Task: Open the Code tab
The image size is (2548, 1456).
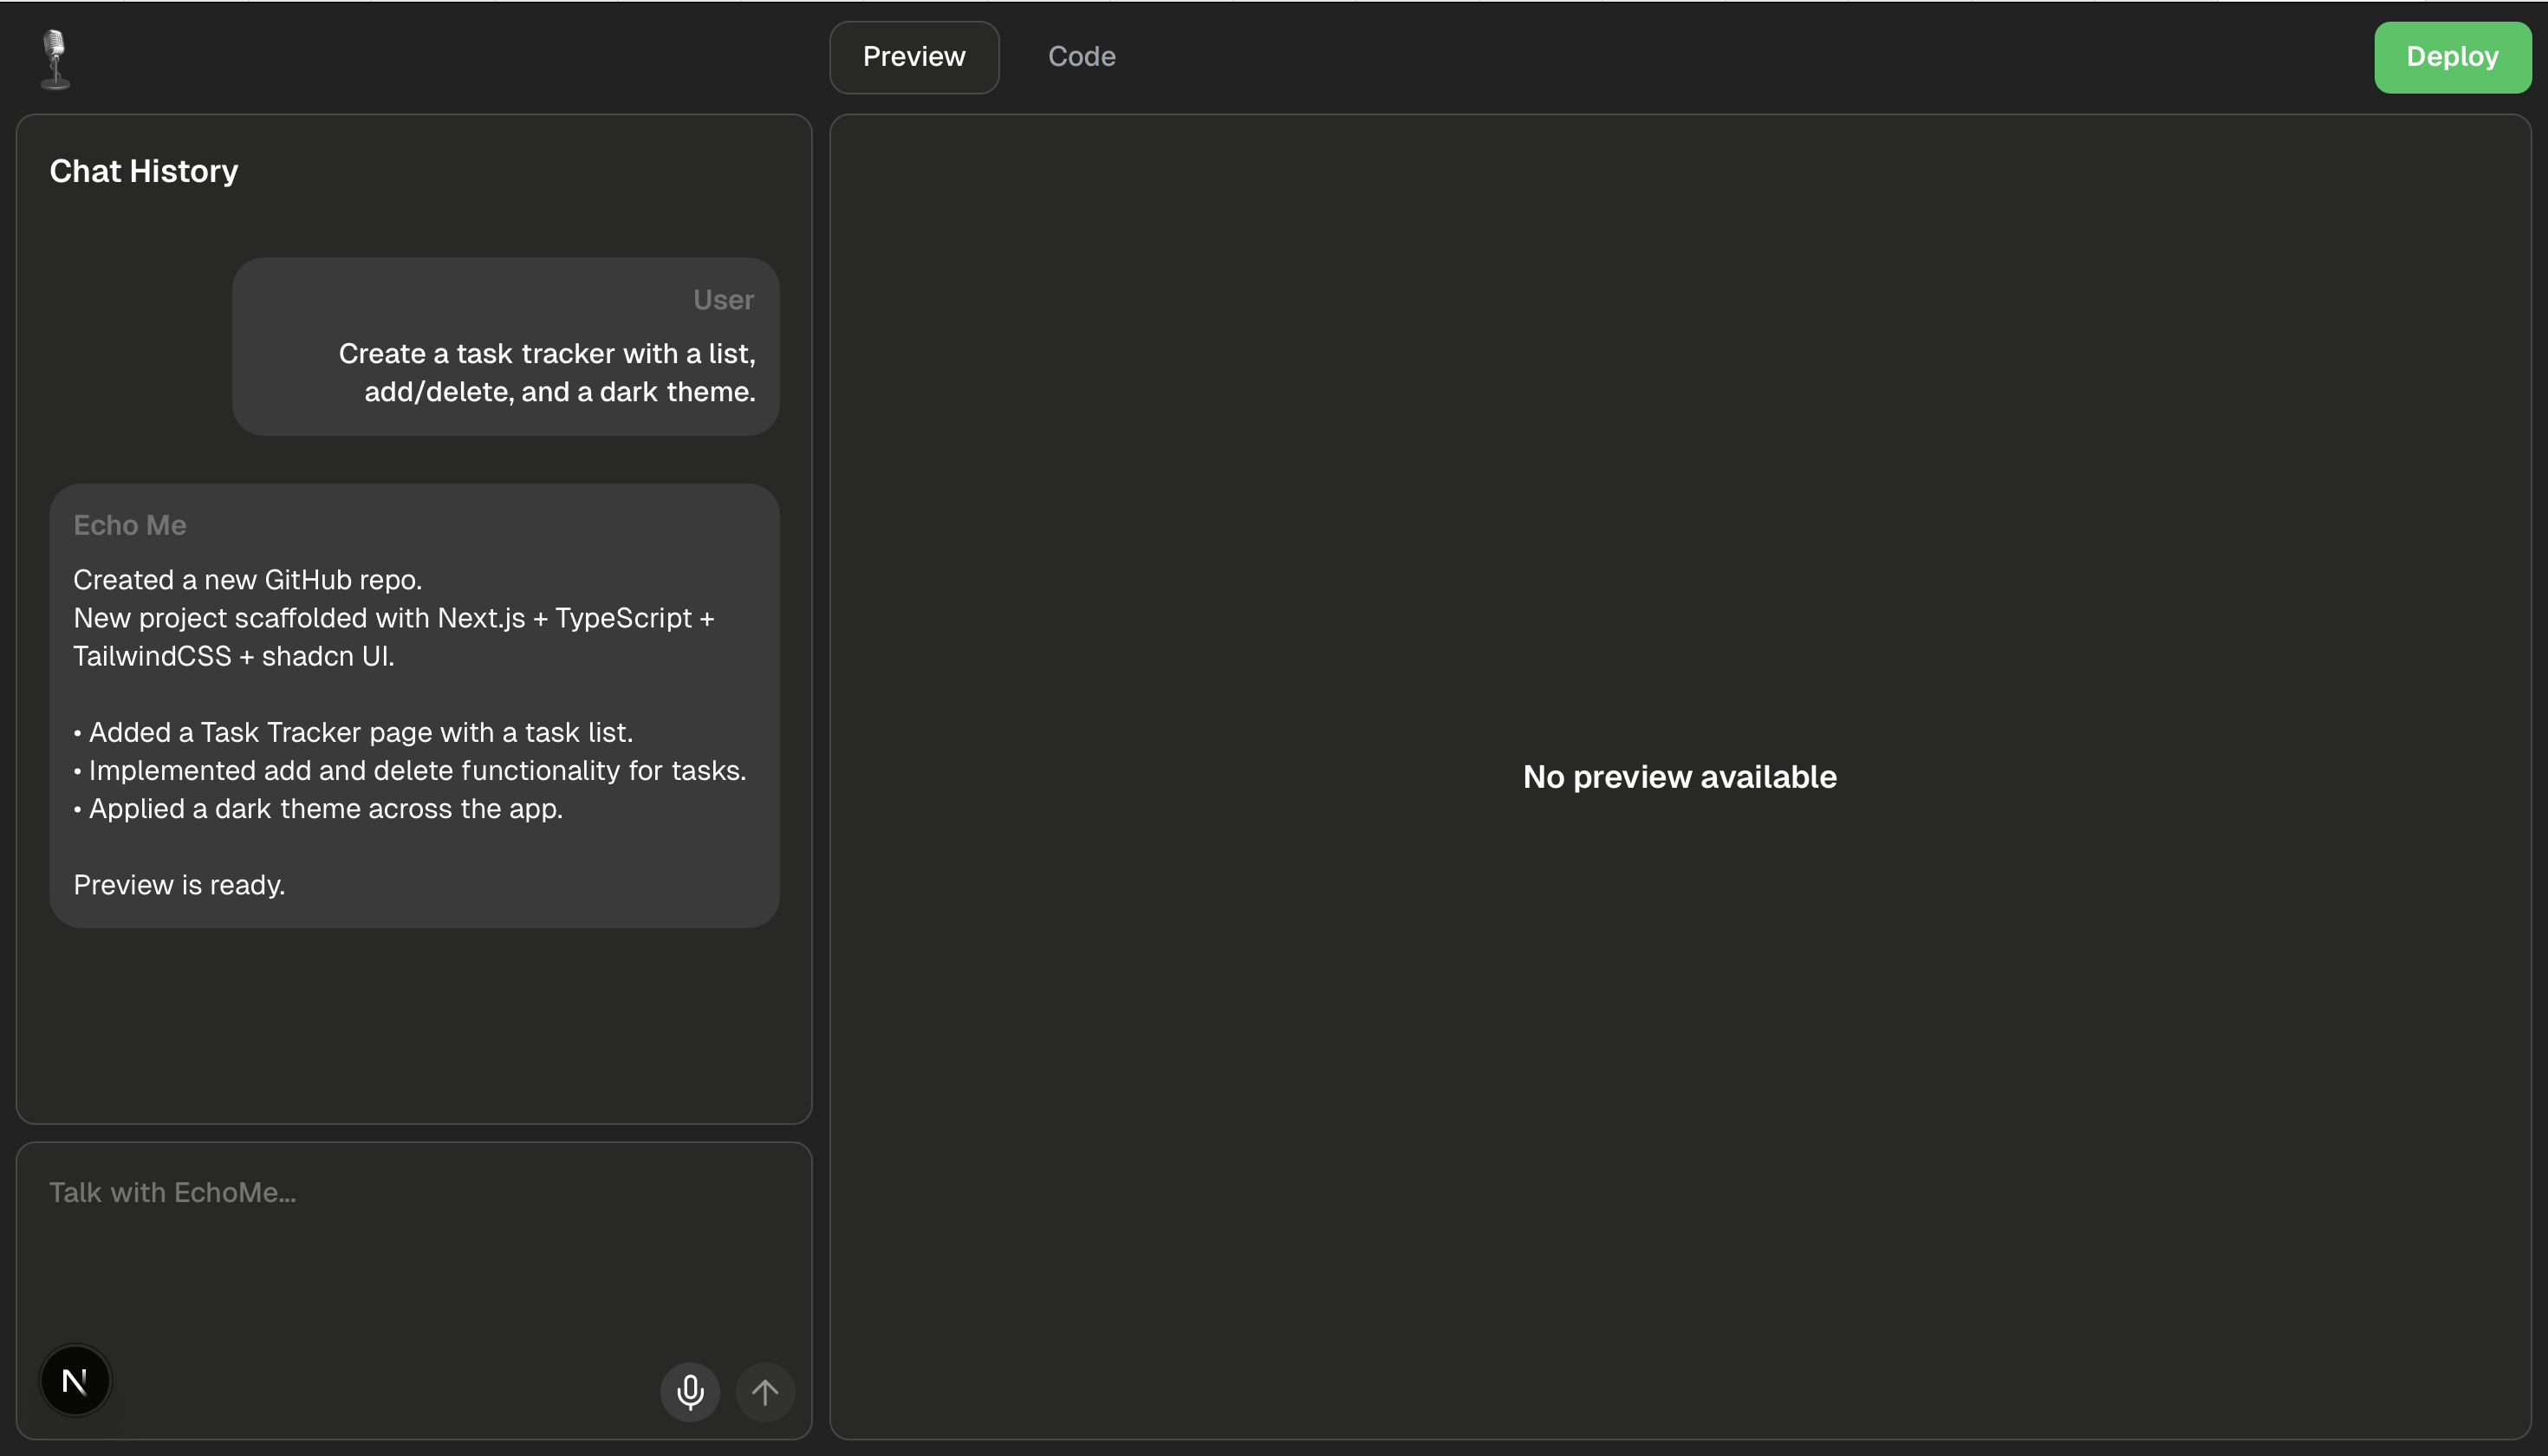Action: coord(1081,57)
